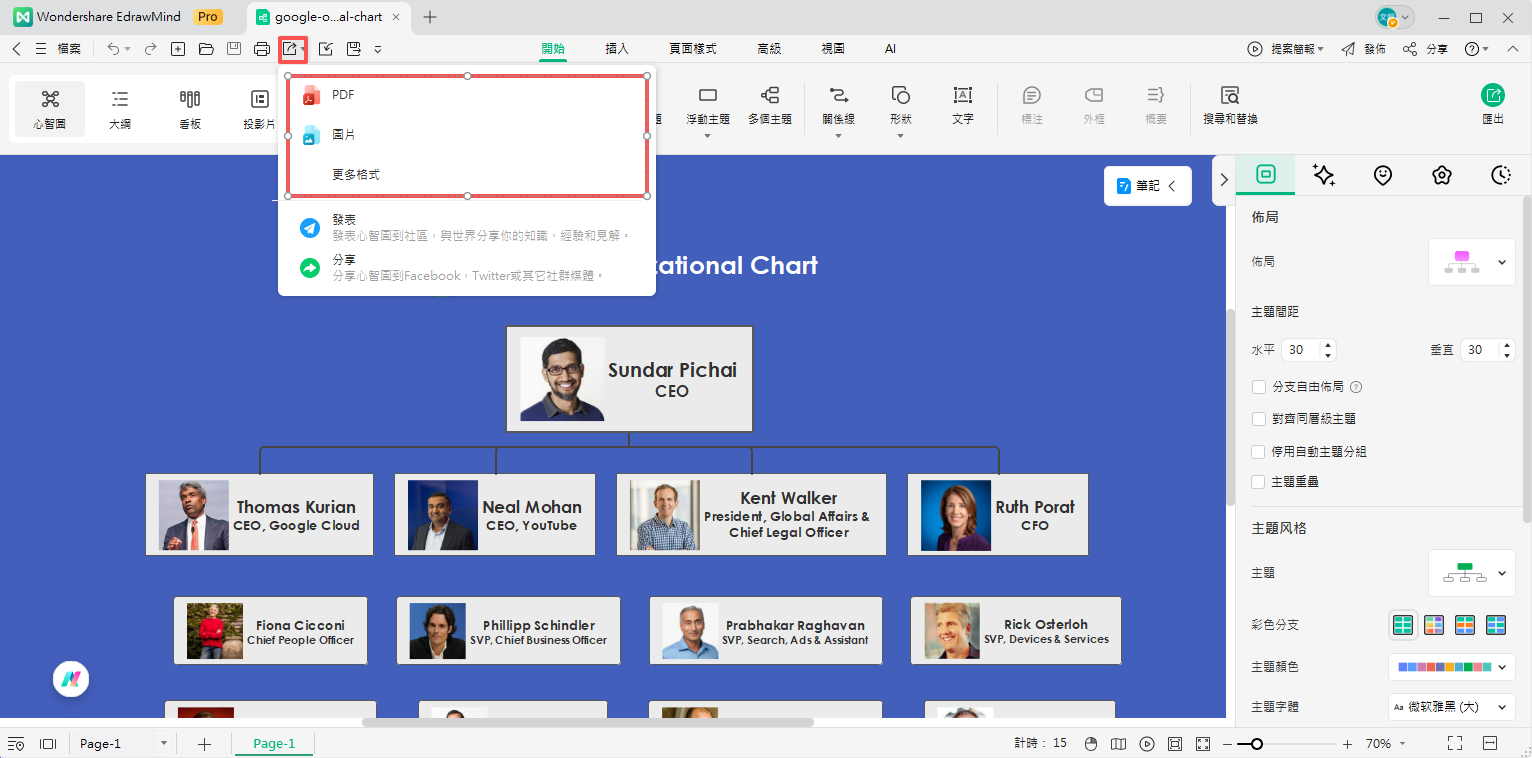Image resolution: width=1532 pixels, height=758 pixels.
Task: Open the 佈局 layout dropdown
Action: coord(1471,261)
